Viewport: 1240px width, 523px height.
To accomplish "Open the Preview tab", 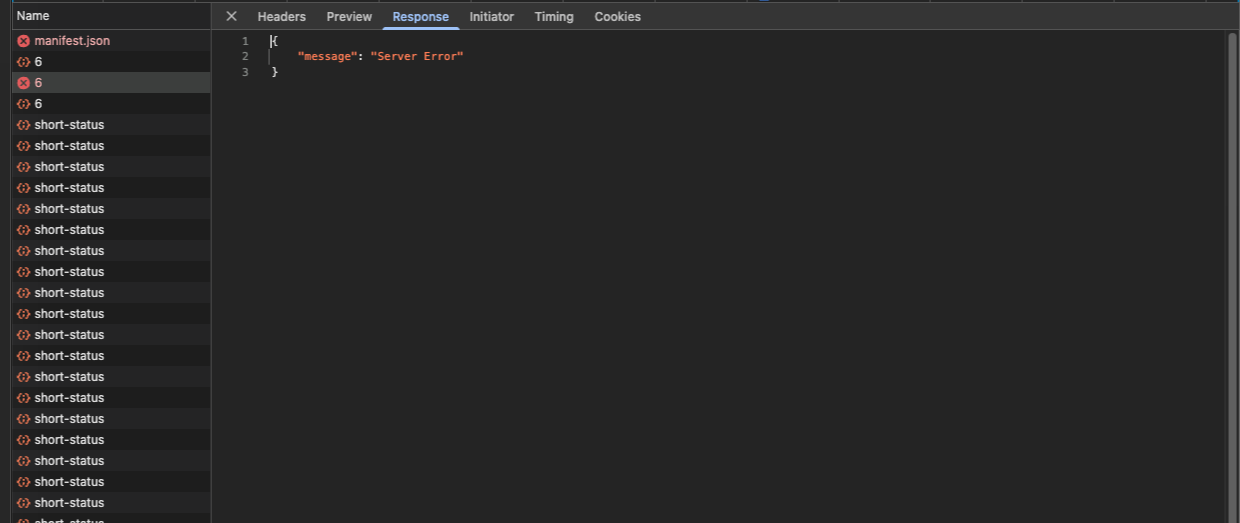I will coord(349,17).
